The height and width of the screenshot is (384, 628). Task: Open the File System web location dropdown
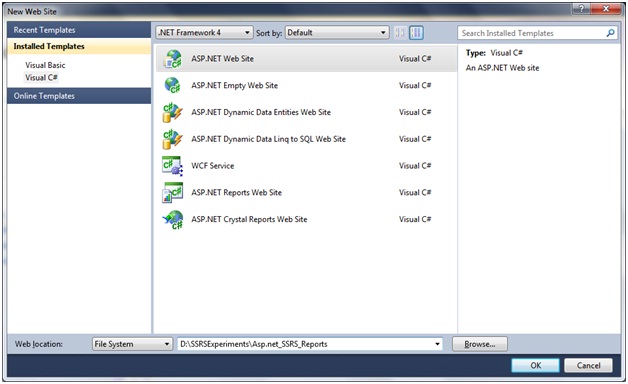pos(132,344)
